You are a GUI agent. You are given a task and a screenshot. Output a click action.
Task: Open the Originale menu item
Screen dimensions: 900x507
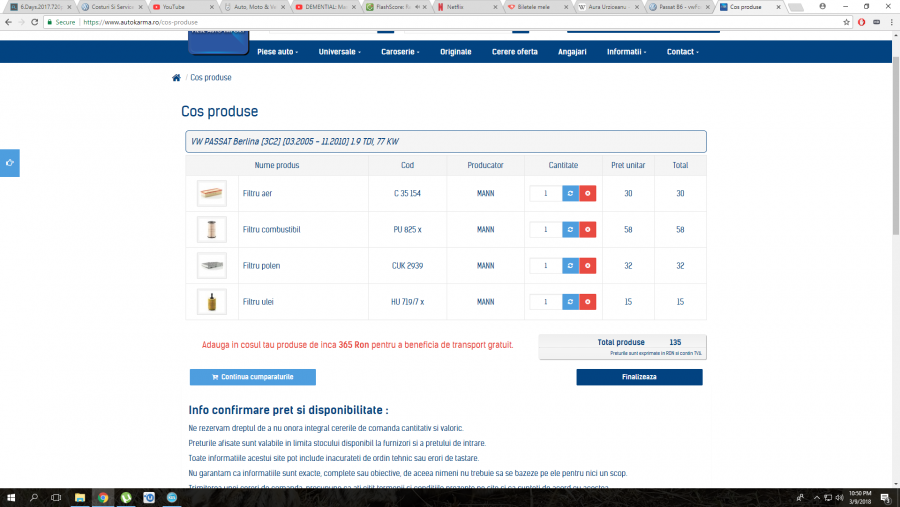point(455,52)
